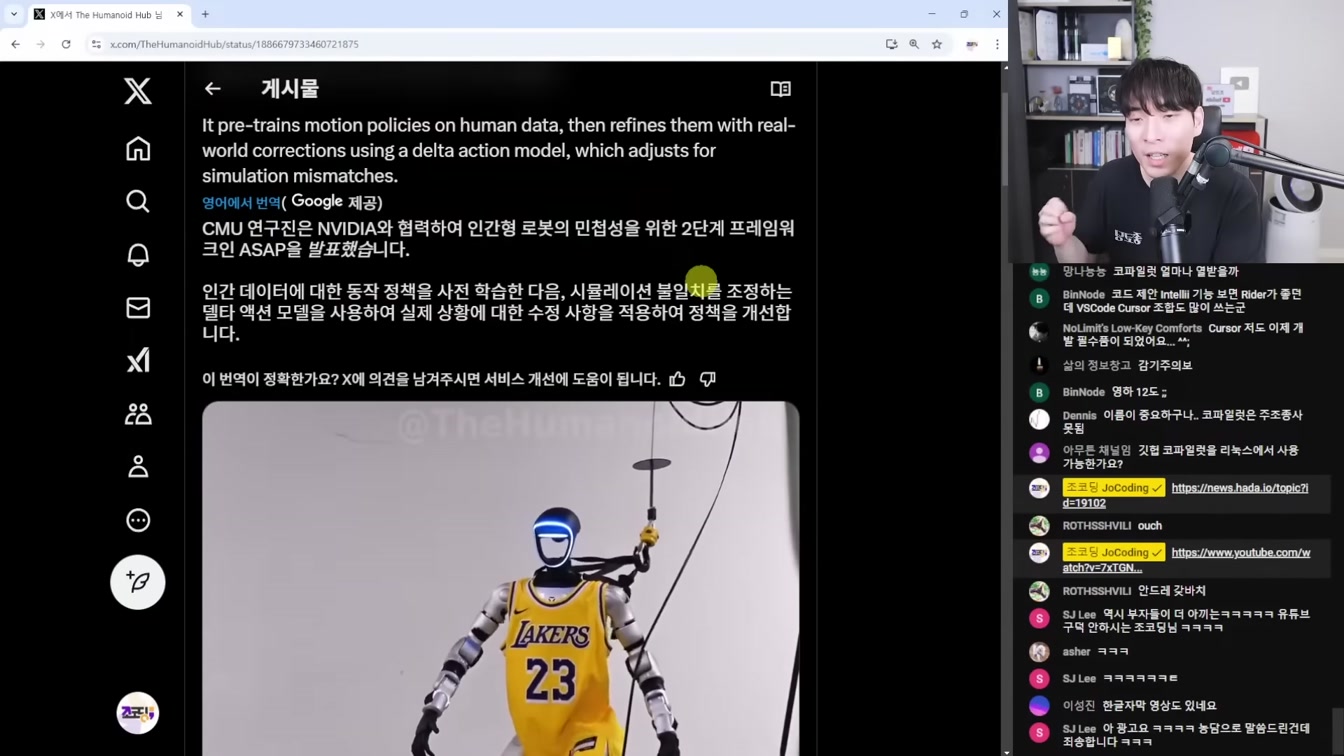The height and width of the screenshot is (756, 1344).
Task: Rate the translation with thumbs down
Action: click(x=708, y=379)
